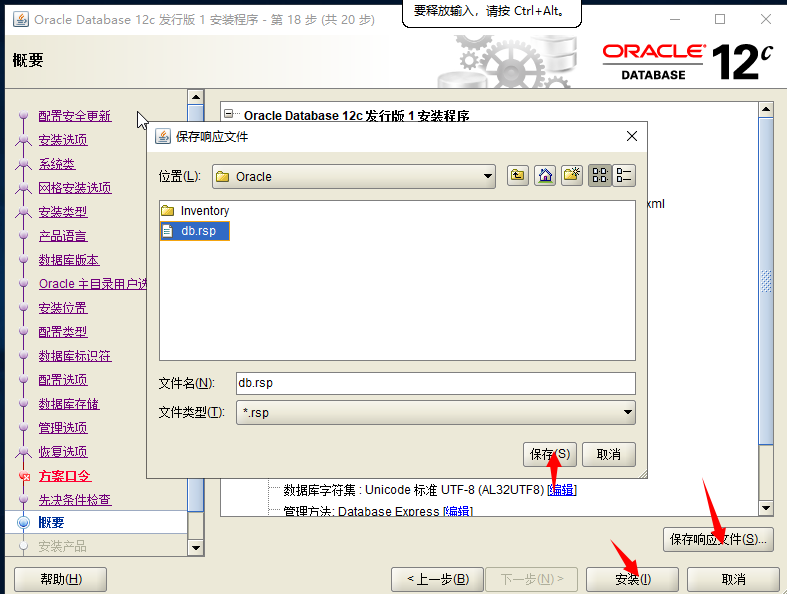Go to Install Type (安装类型) step
Viewport: 787px width, 594px height.
[63, 212]
